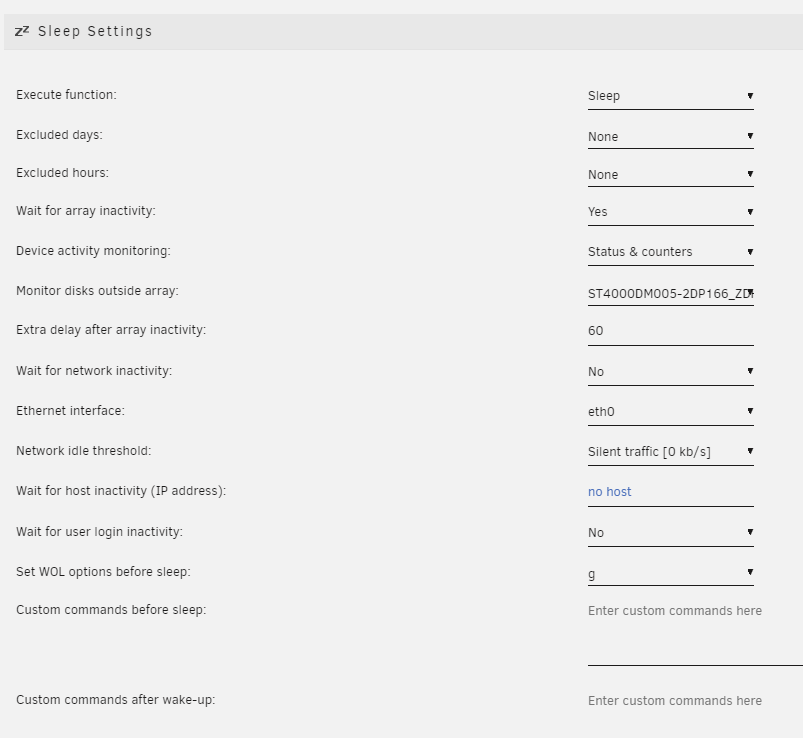Viewport: 803px width, 738px height.
Task: Click the Wait for user login inactivity label
Action: tap(99, 532)
